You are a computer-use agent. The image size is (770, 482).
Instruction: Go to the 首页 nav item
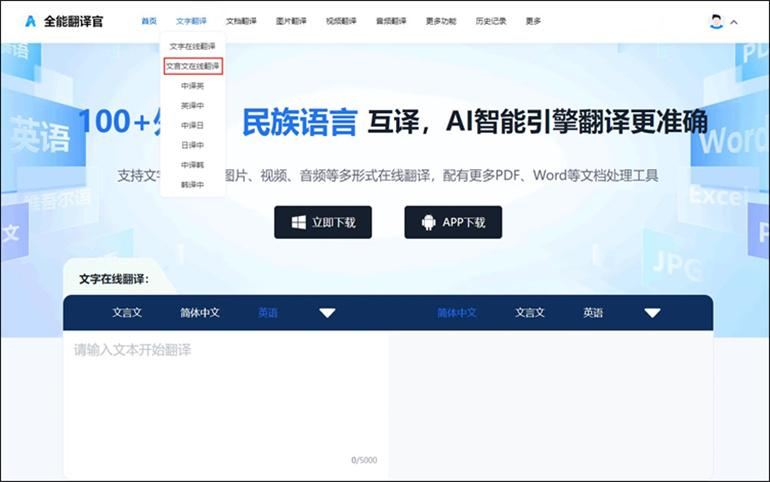[149, 21]
